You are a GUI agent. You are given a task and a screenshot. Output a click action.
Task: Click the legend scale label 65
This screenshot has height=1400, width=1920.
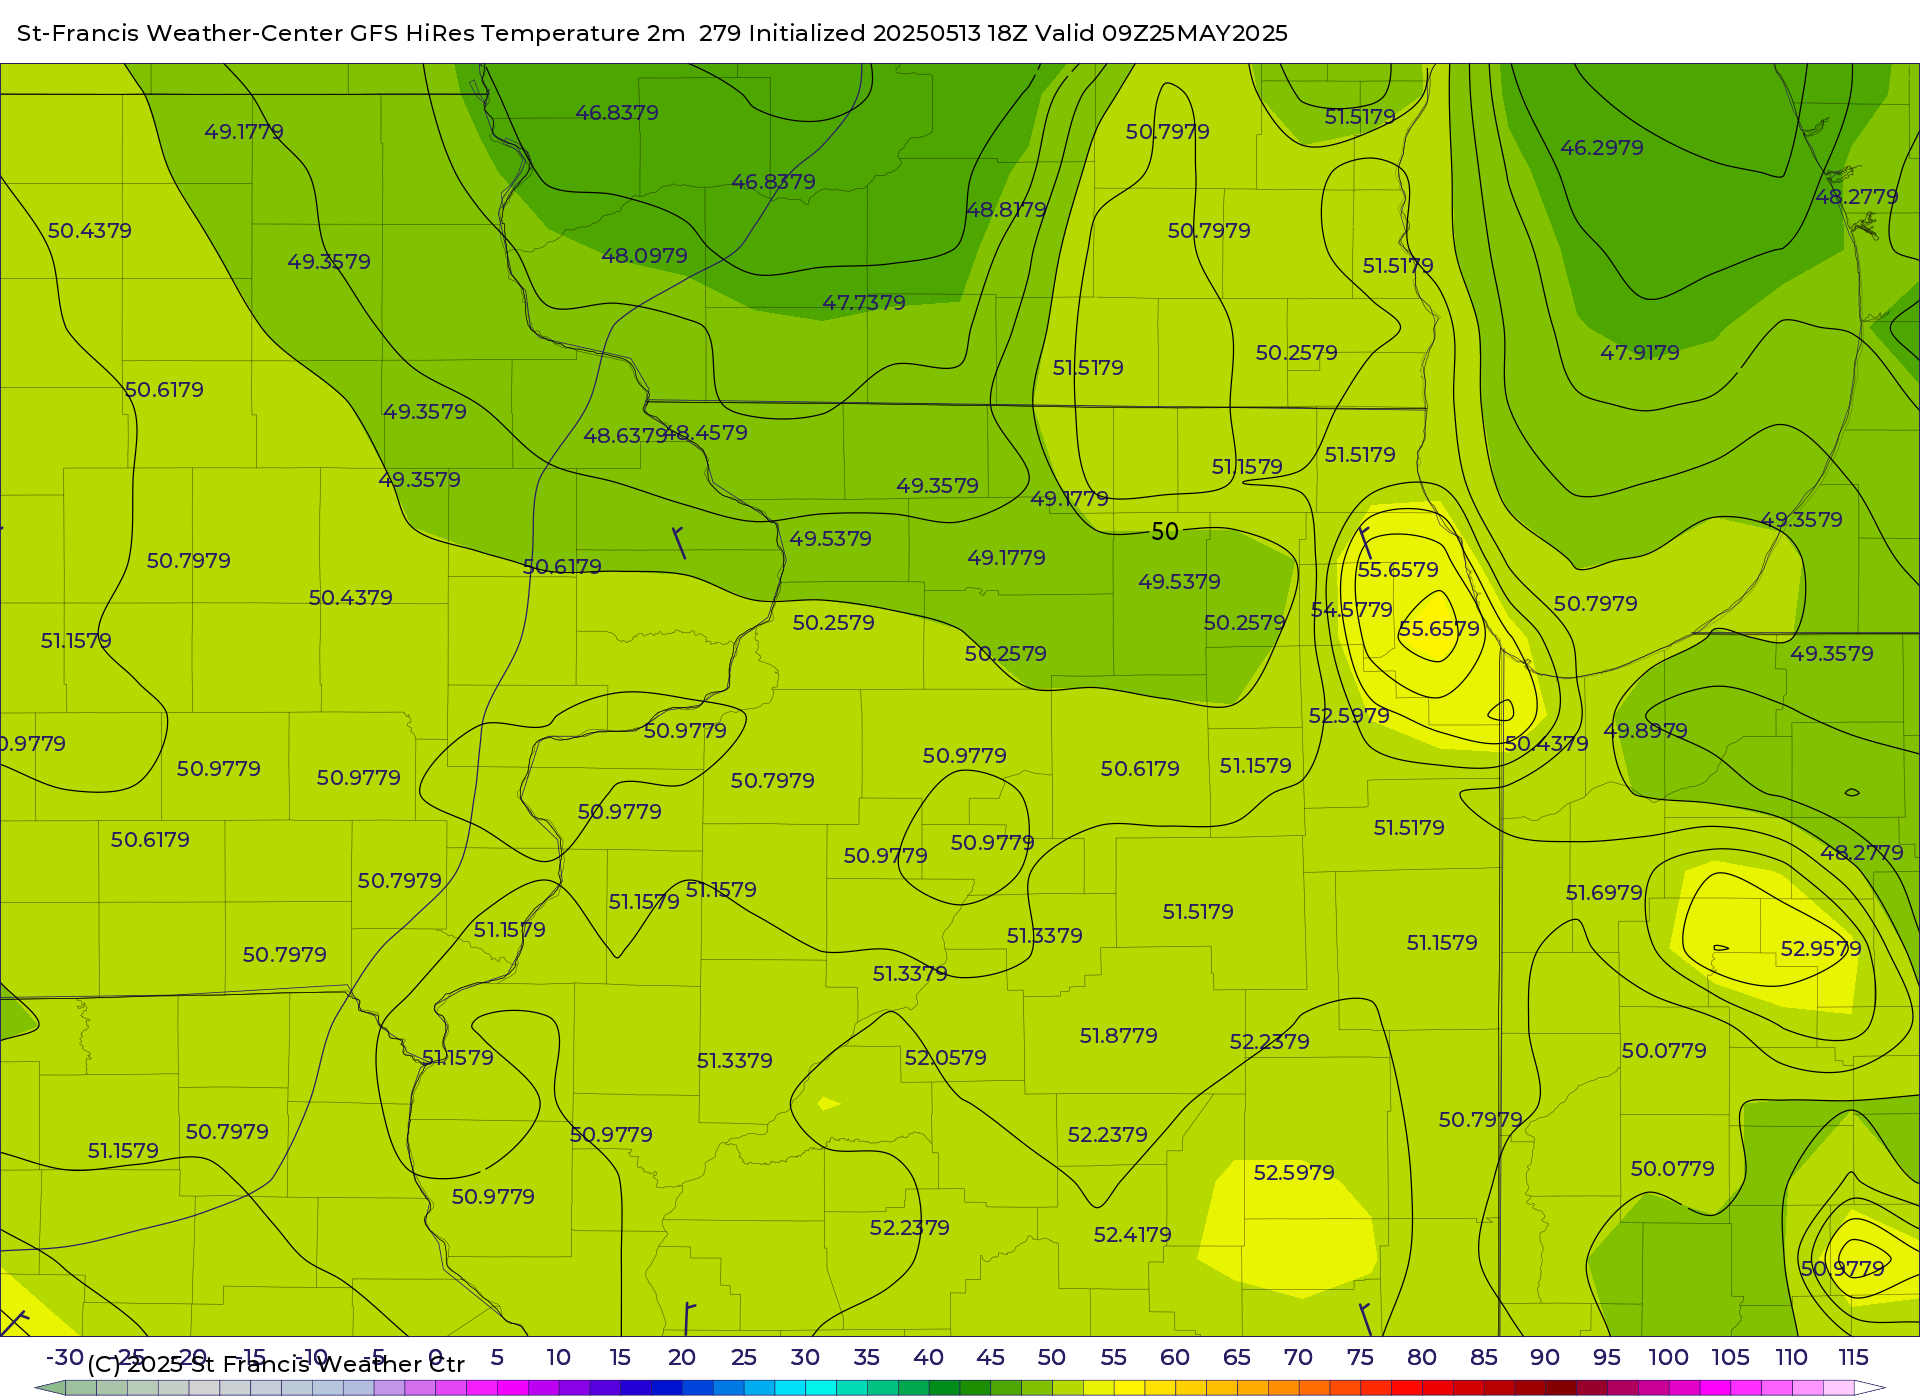pos(1236,1358)
